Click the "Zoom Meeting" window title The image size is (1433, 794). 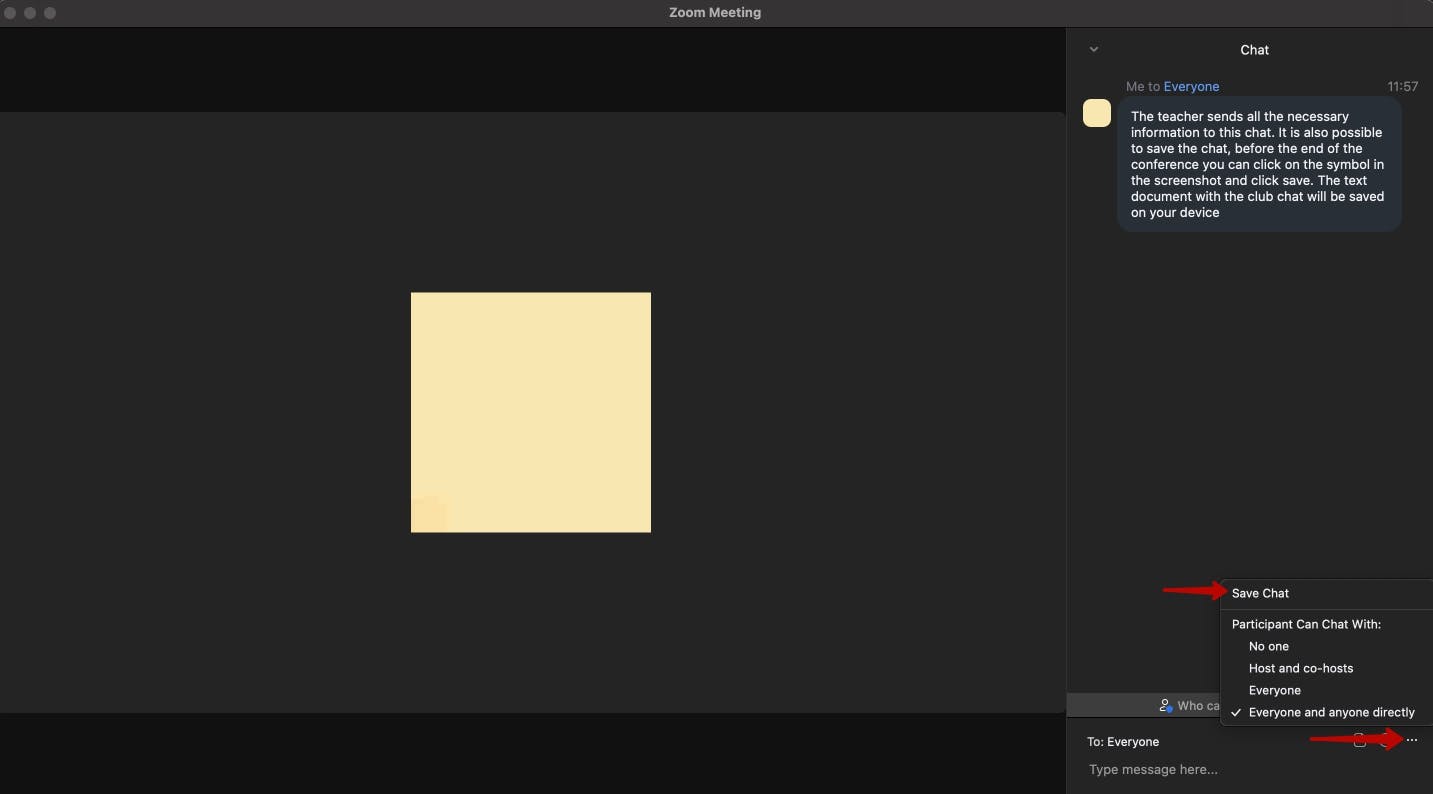tap(715, 13)
